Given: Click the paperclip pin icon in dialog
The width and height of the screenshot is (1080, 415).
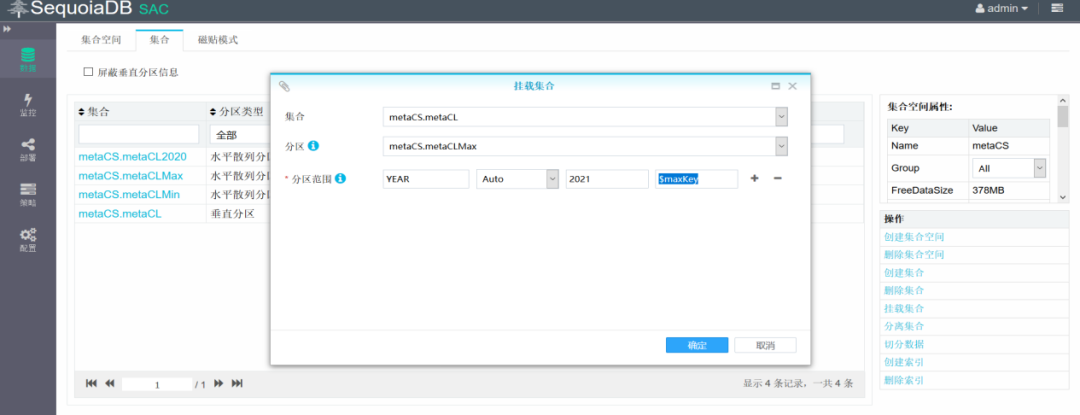Looking at the screenshot, I should (x=284, y=86).
